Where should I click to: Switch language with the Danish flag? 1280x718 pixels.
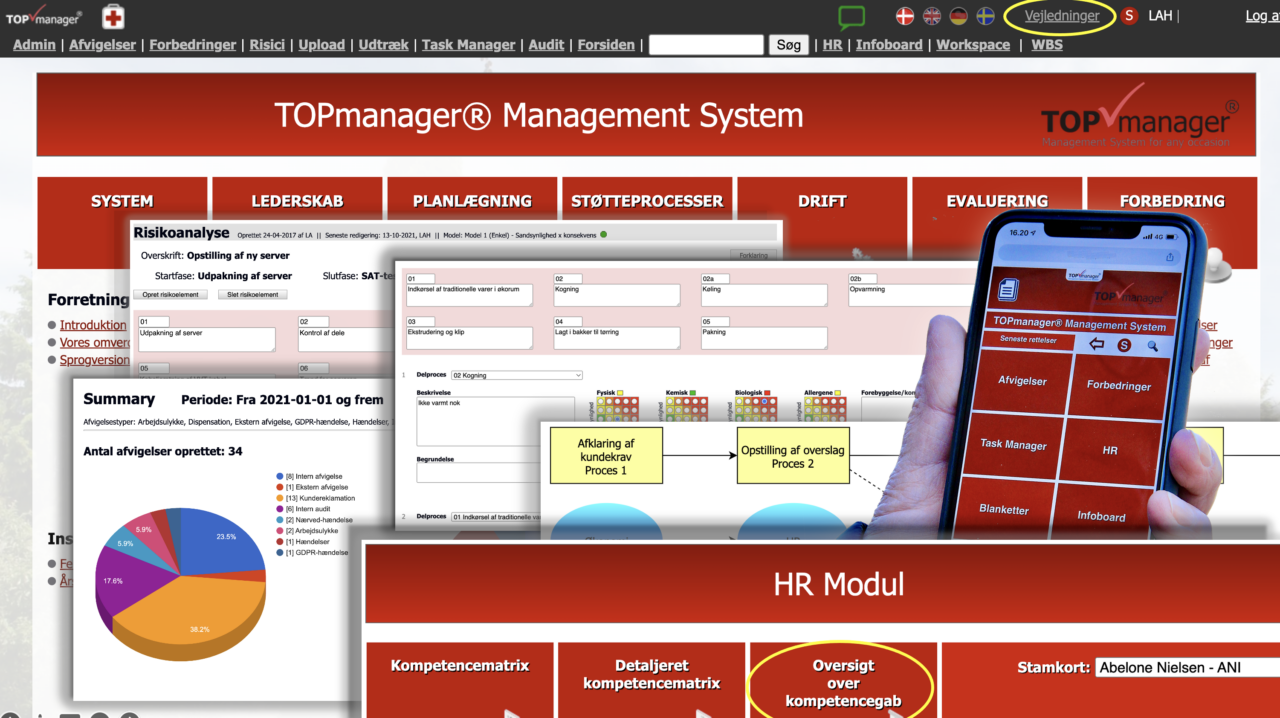click(x=904, y=16)
